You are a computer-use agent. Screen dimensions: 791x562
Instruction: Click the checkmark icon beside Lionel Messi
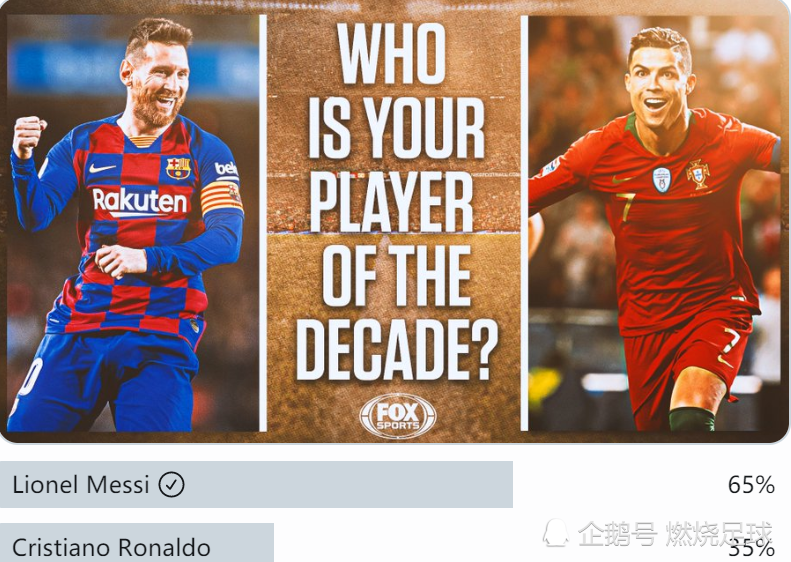[172, 485]
